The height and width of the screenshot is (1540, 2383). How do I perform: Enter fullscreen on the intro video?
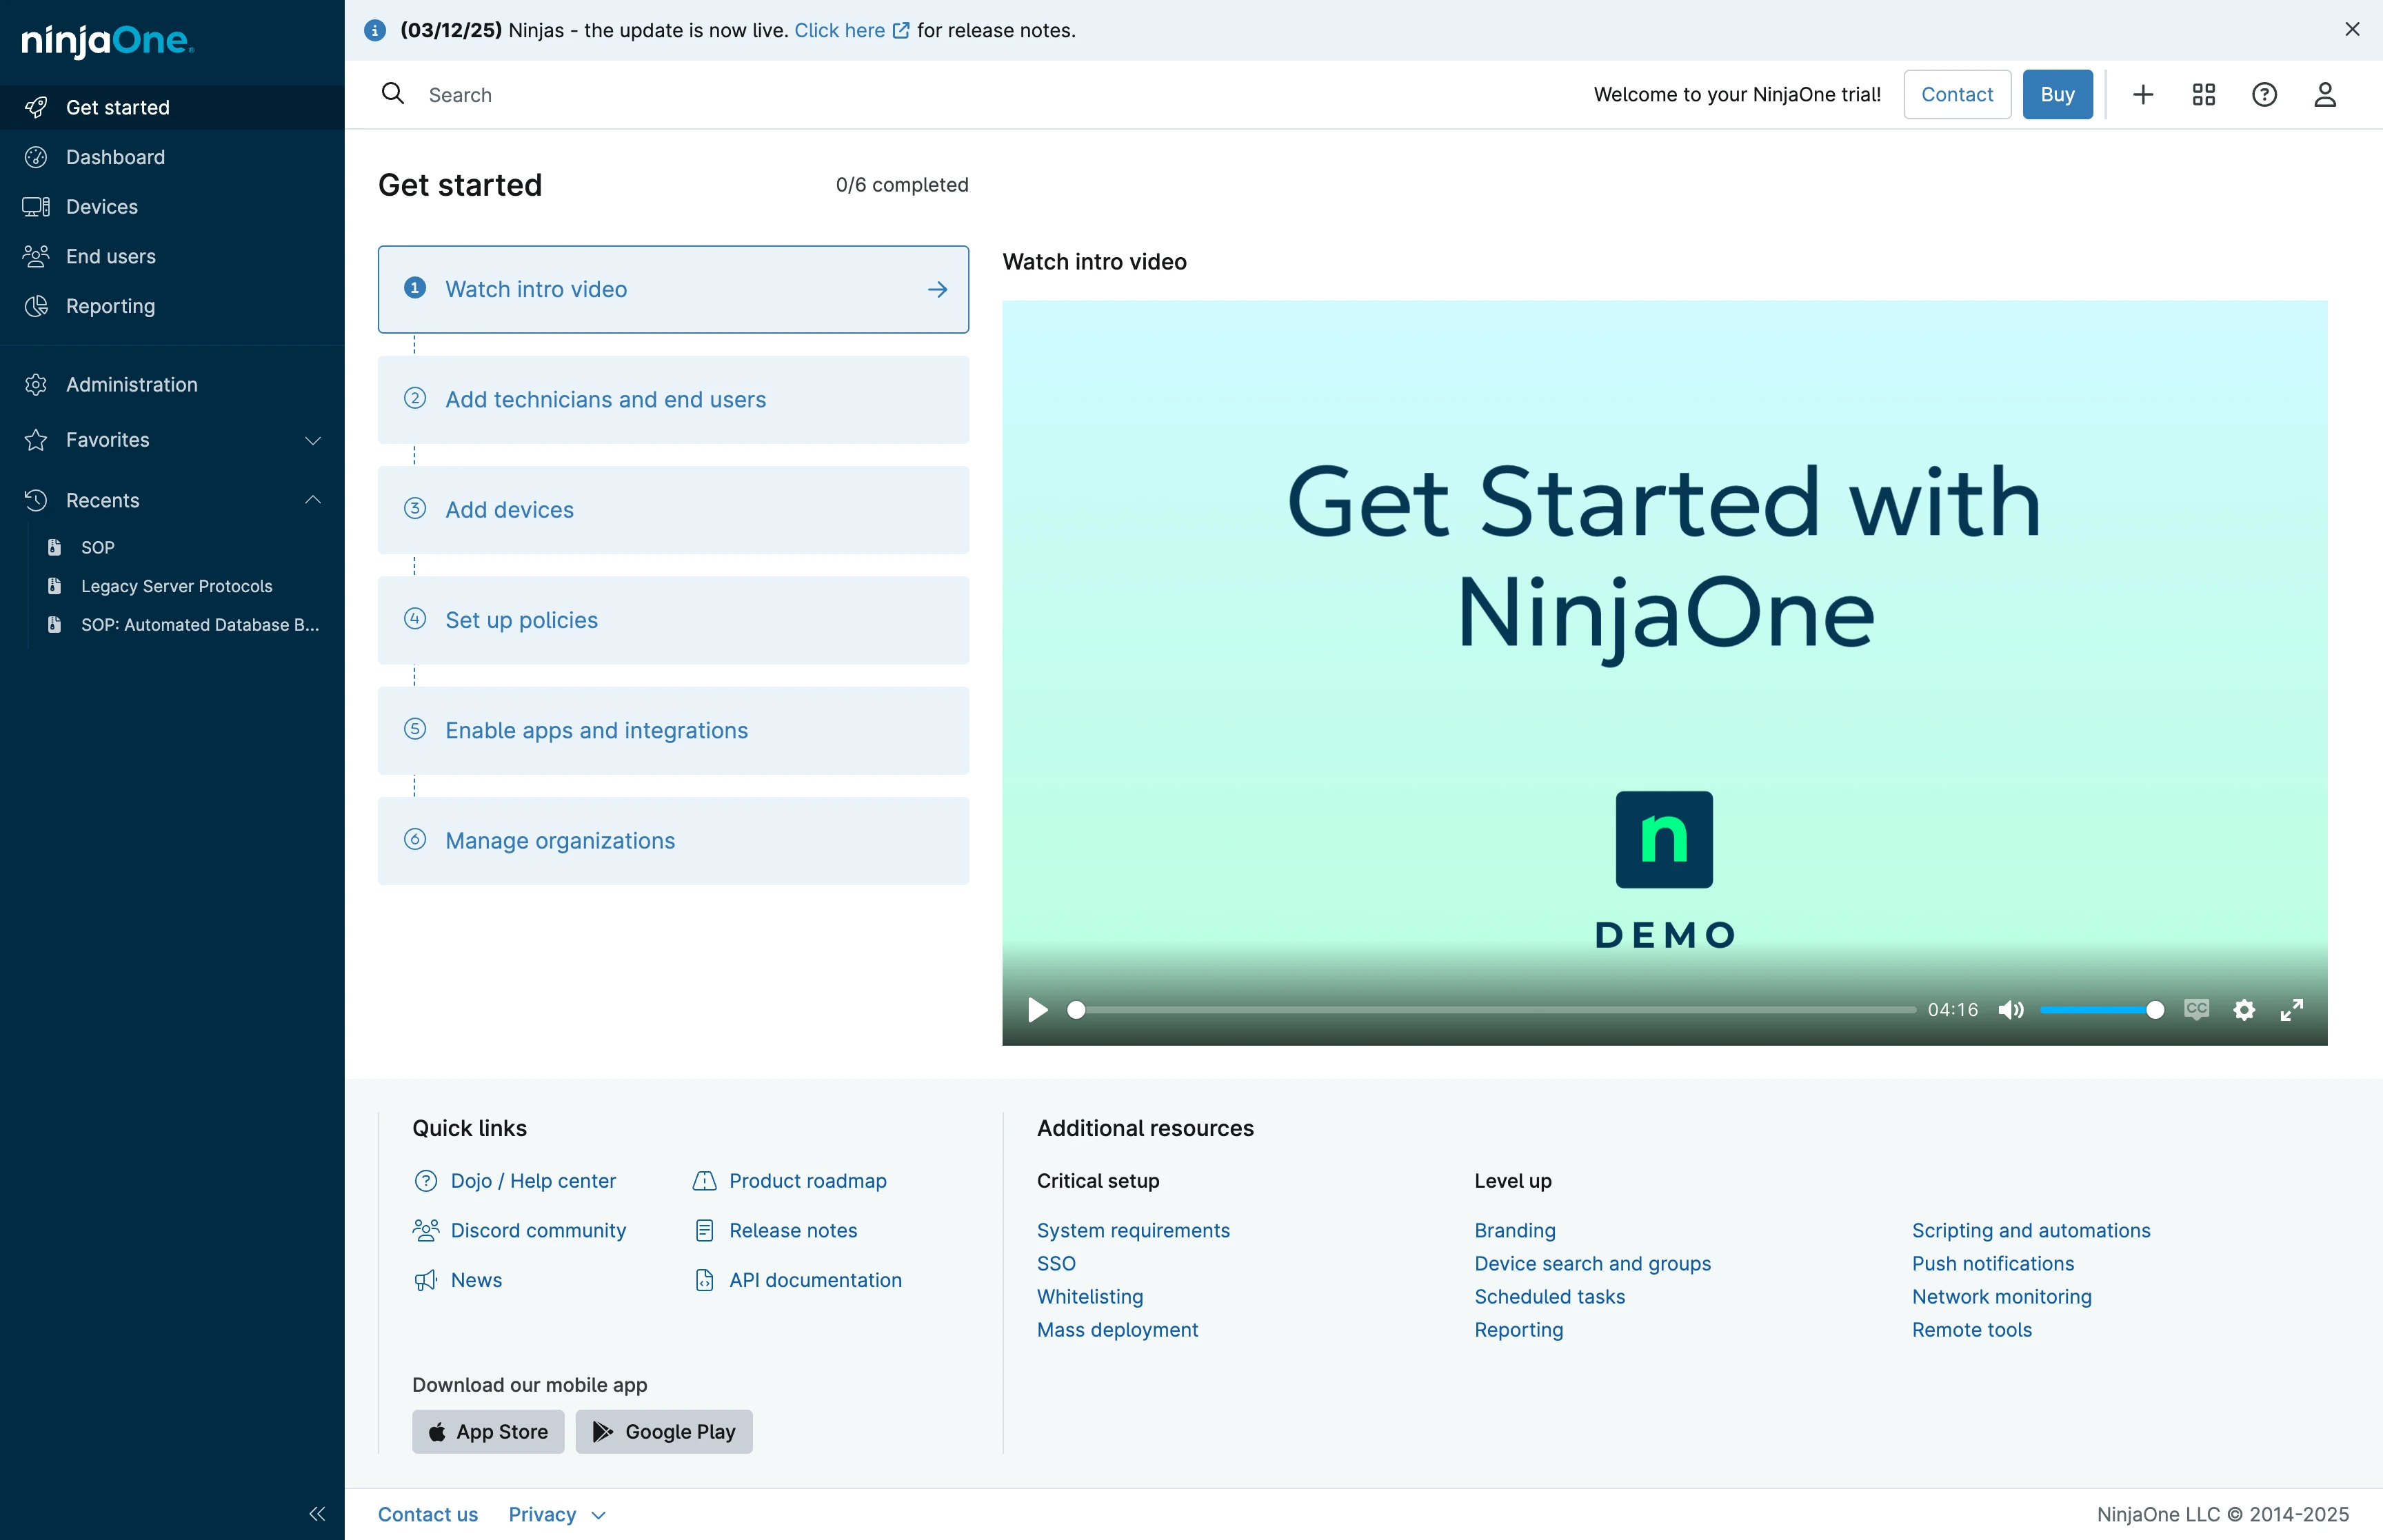tap(2291, 1009)
